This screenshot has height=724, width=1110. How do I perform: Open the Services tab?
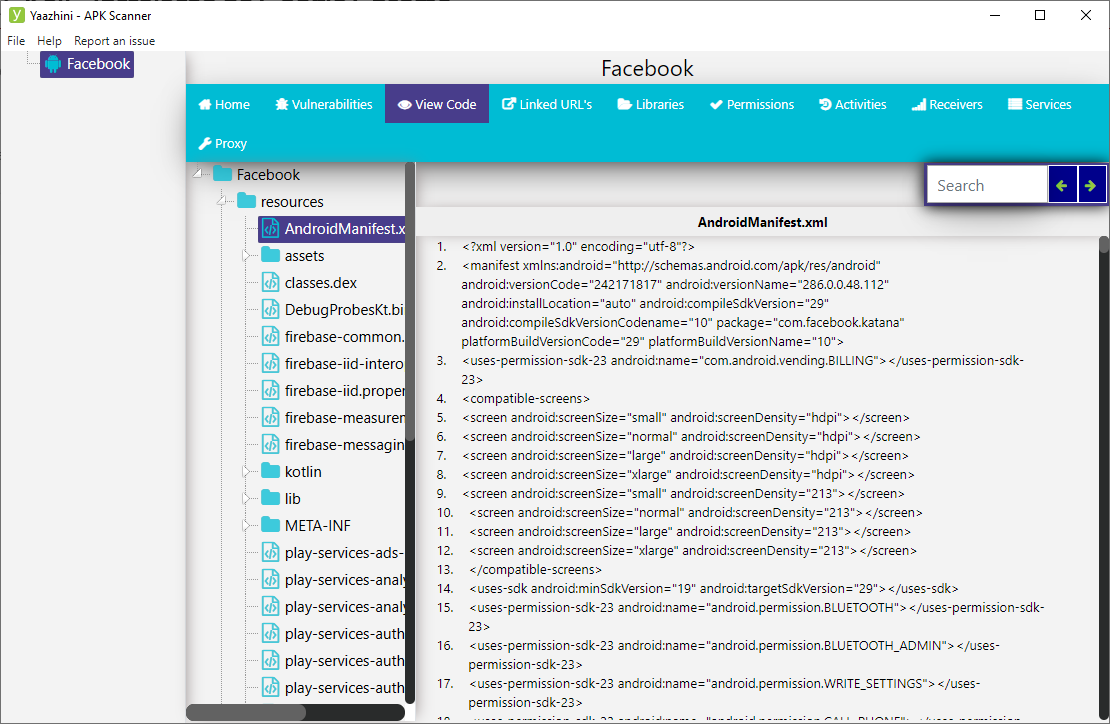[1040, 104]
